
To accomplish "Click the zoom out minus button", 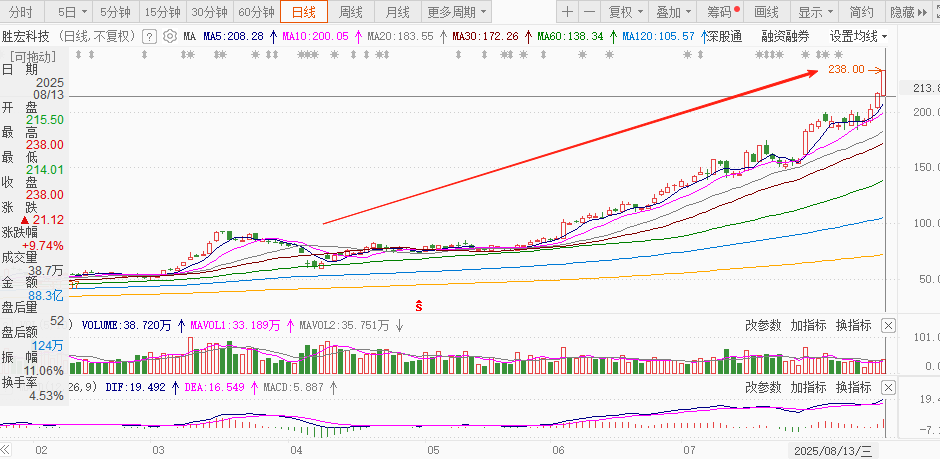I will pos(590,12).
